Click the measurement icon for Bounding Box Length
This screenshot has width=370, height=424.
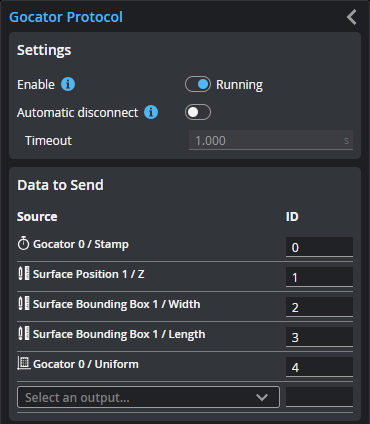pyautogui.click(x=23, y=333)
